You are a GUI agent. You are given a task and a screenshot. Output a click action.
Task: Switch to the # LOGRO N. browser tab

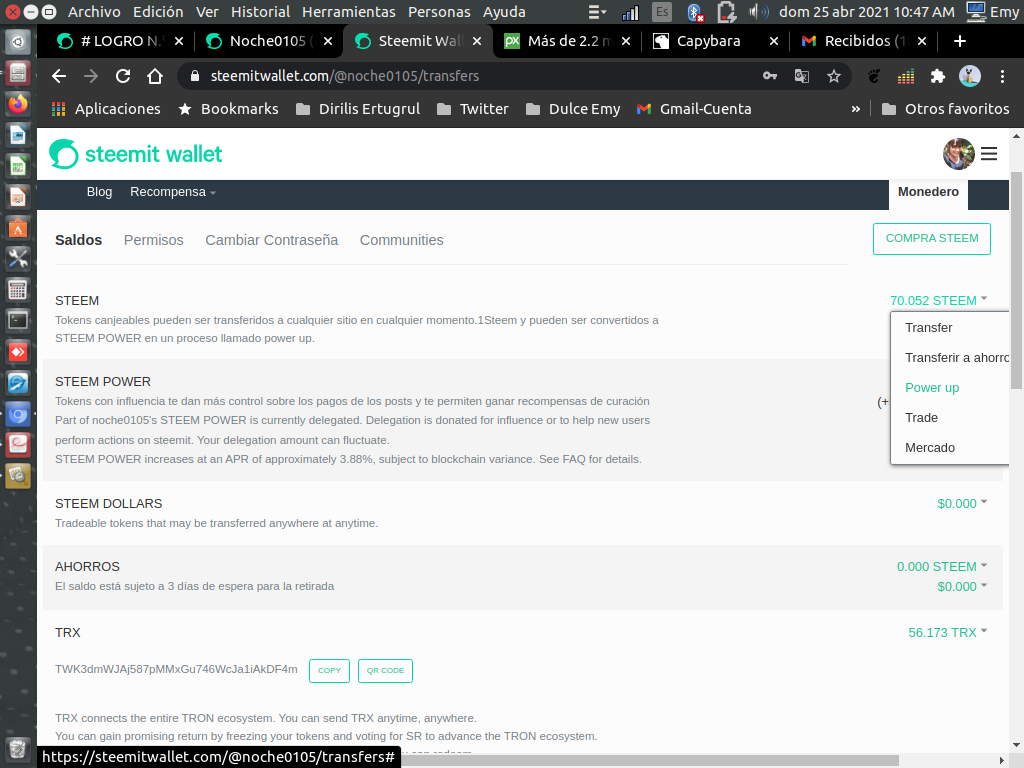[x=120, y=41]
